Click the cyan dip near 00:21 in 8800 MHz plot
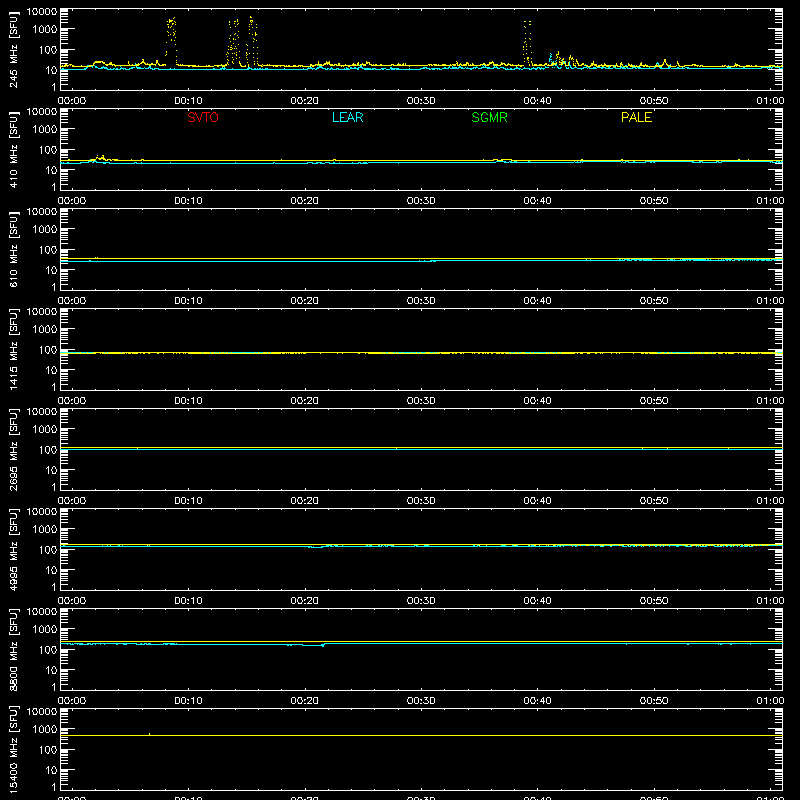 click(315, 645)
